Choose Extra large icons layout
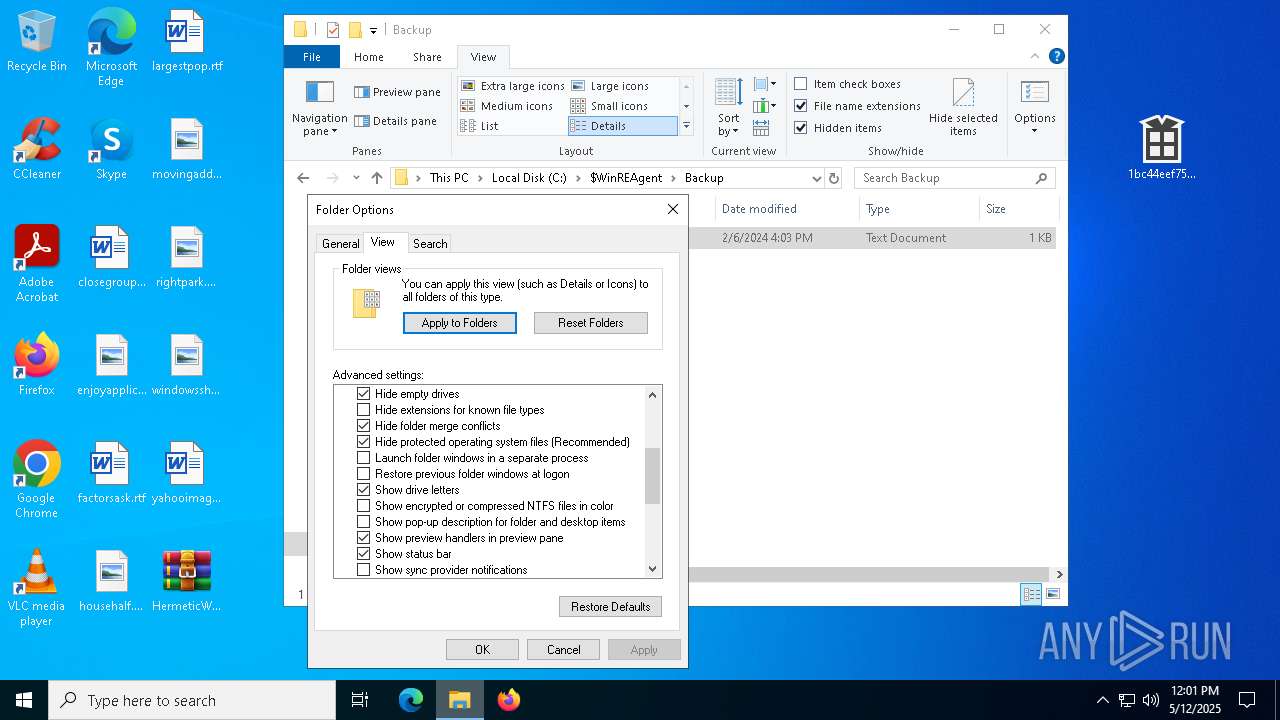 pyautogui.click(x=512, y=86)
